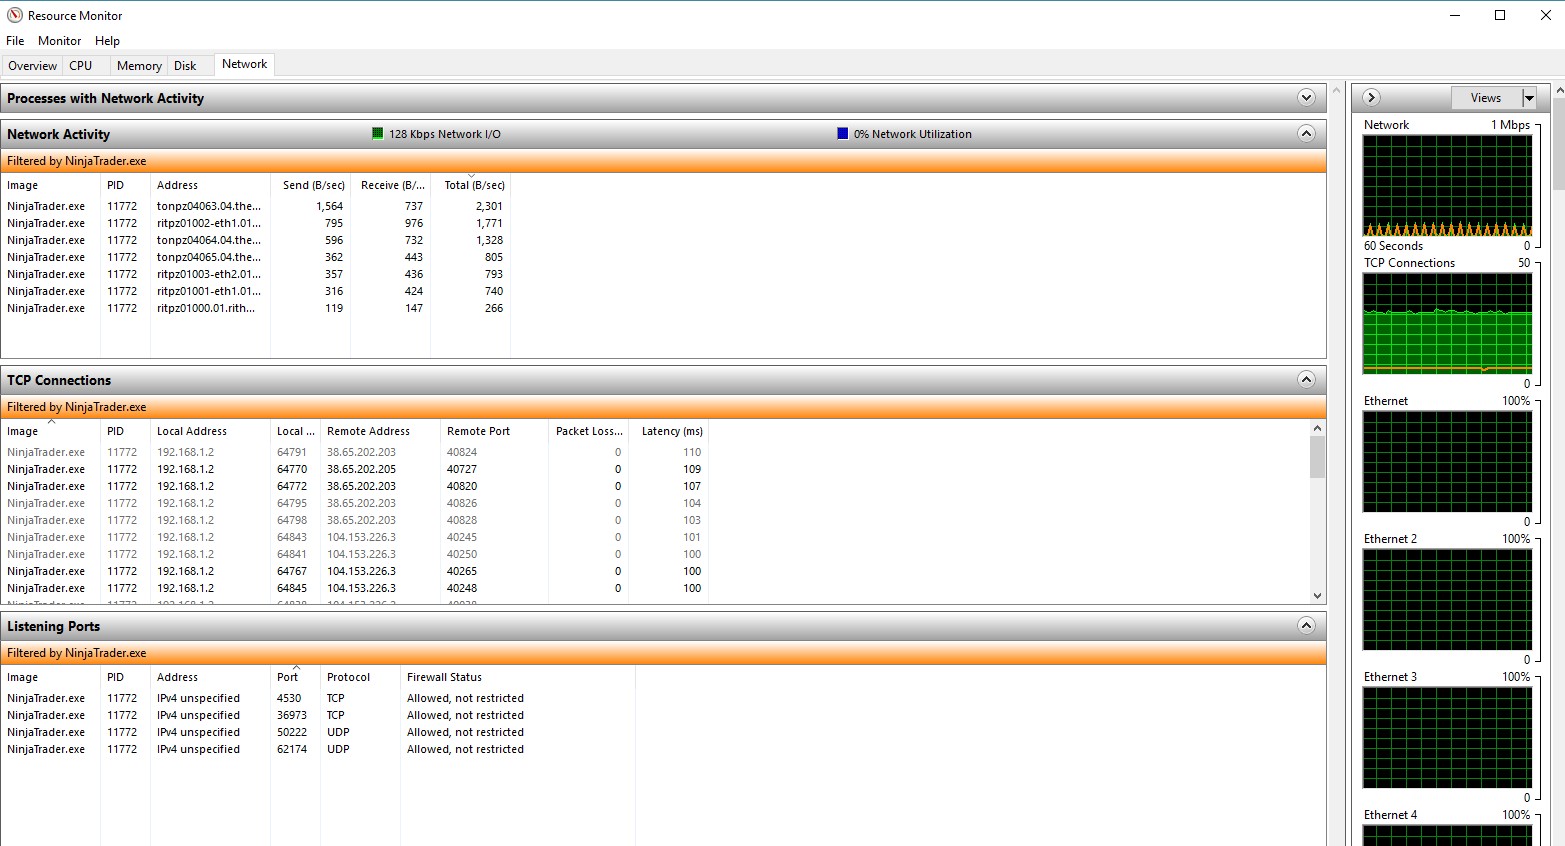Open the Views dropdown arrow

(x=1528, y=98)
